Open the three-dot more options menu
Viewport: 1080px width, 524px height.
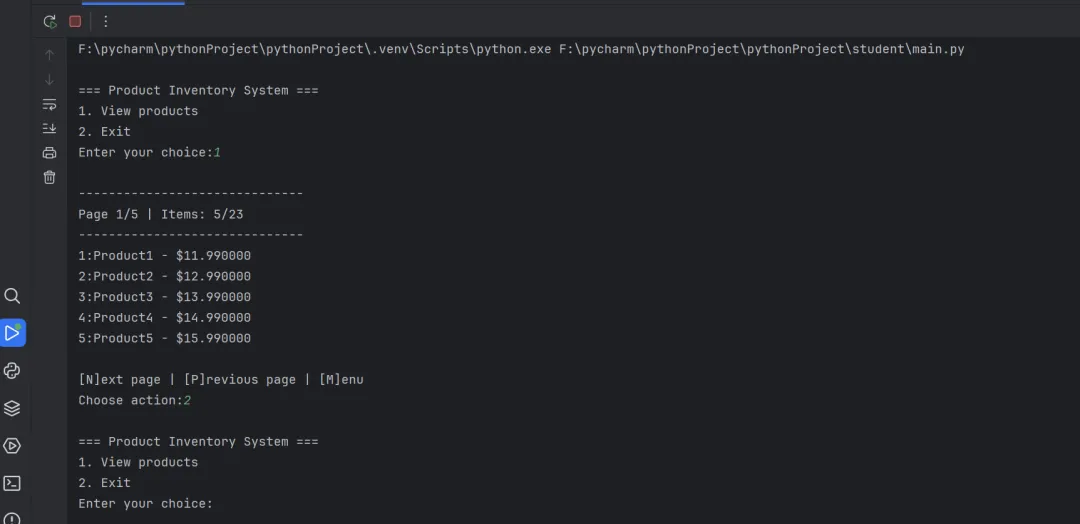click(x=105, y=21)
